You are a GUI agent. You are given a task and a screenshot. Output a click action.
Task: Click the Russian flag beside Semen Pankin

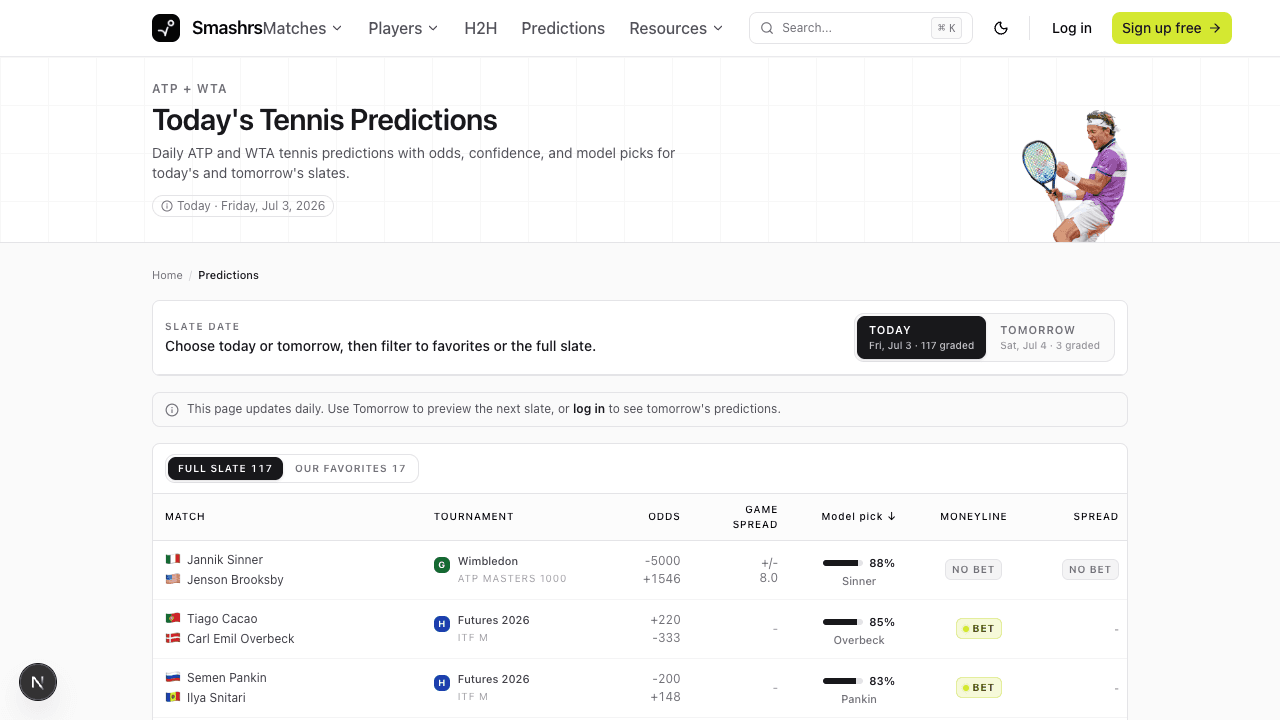pos(173,677)
